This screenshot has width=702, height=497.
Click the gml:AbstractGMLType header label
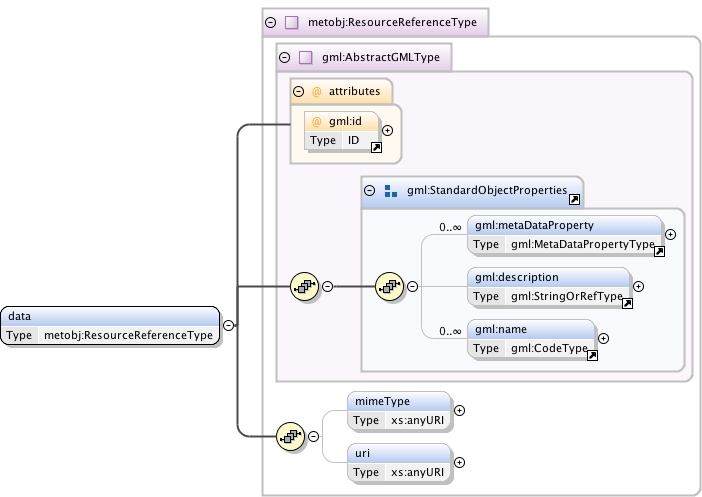coord(381,57)
